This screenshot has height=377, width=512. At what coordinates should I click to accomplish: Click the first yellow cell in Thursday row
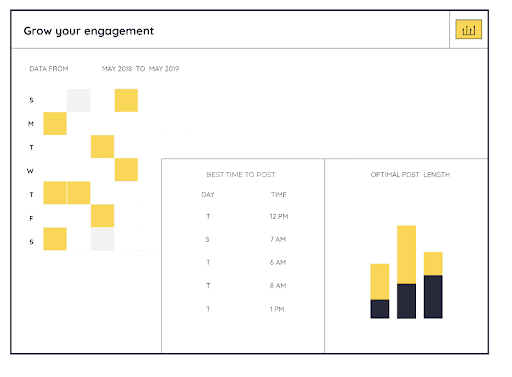tap(55, 193)
